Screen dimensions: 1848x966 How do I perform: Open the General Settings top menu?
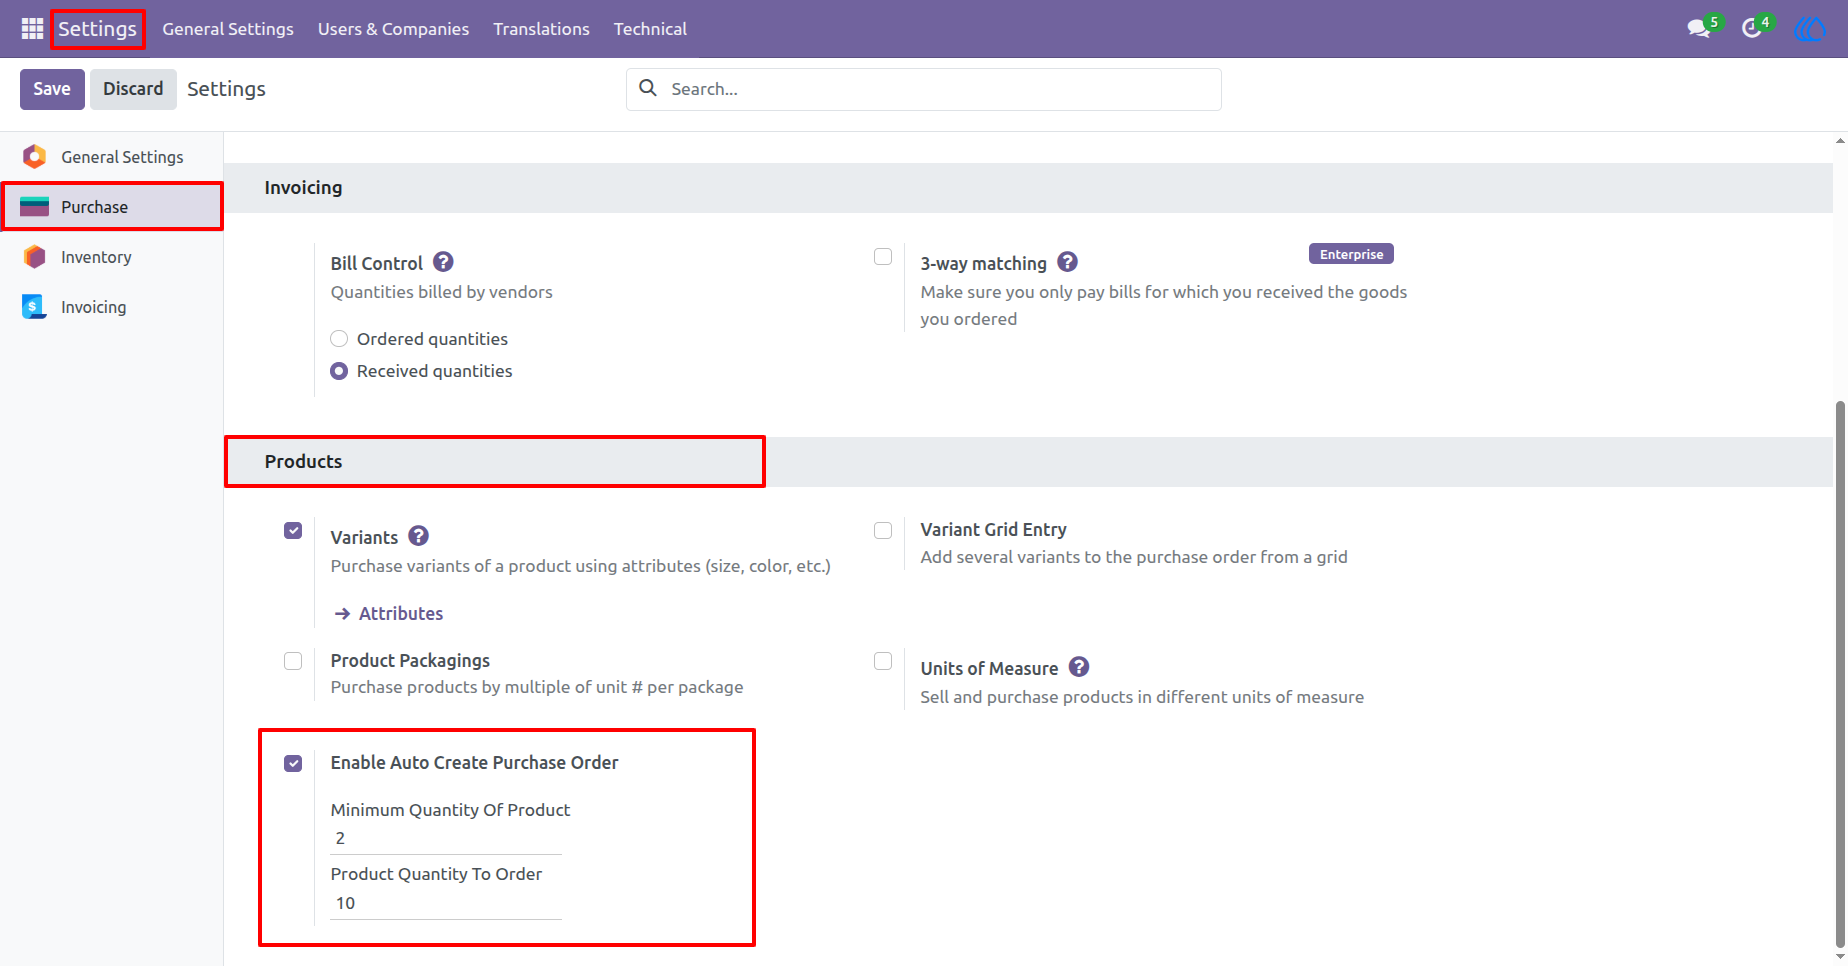pos(228,29)
